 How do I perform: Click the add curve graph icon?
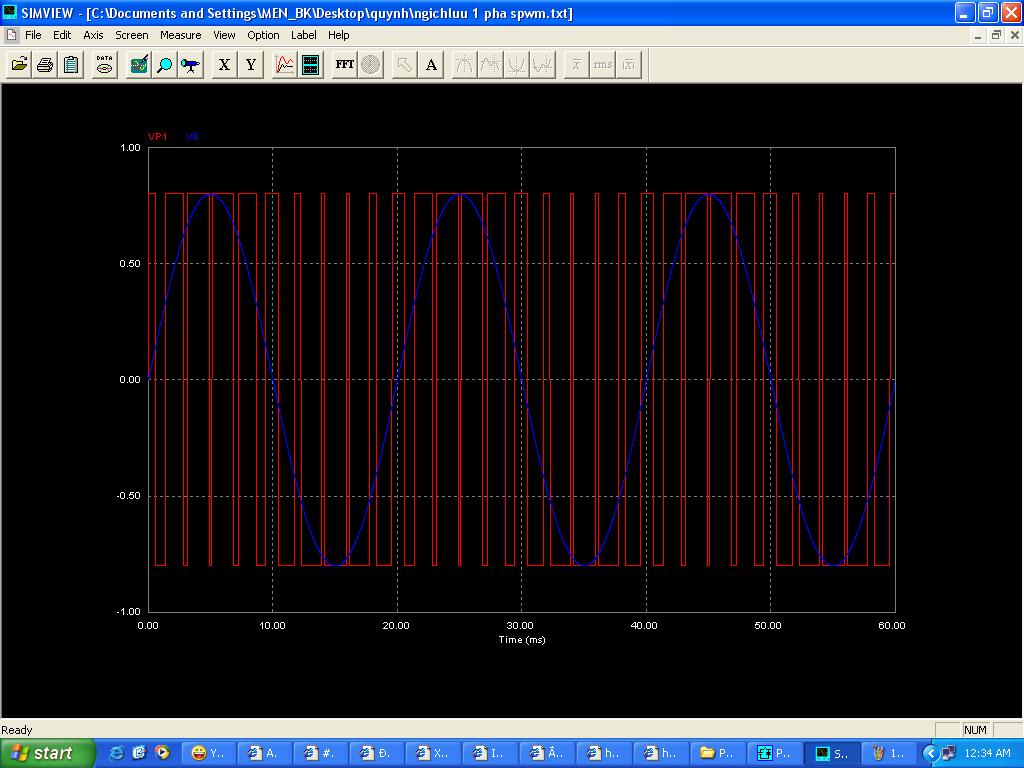[x=285, y=65]
